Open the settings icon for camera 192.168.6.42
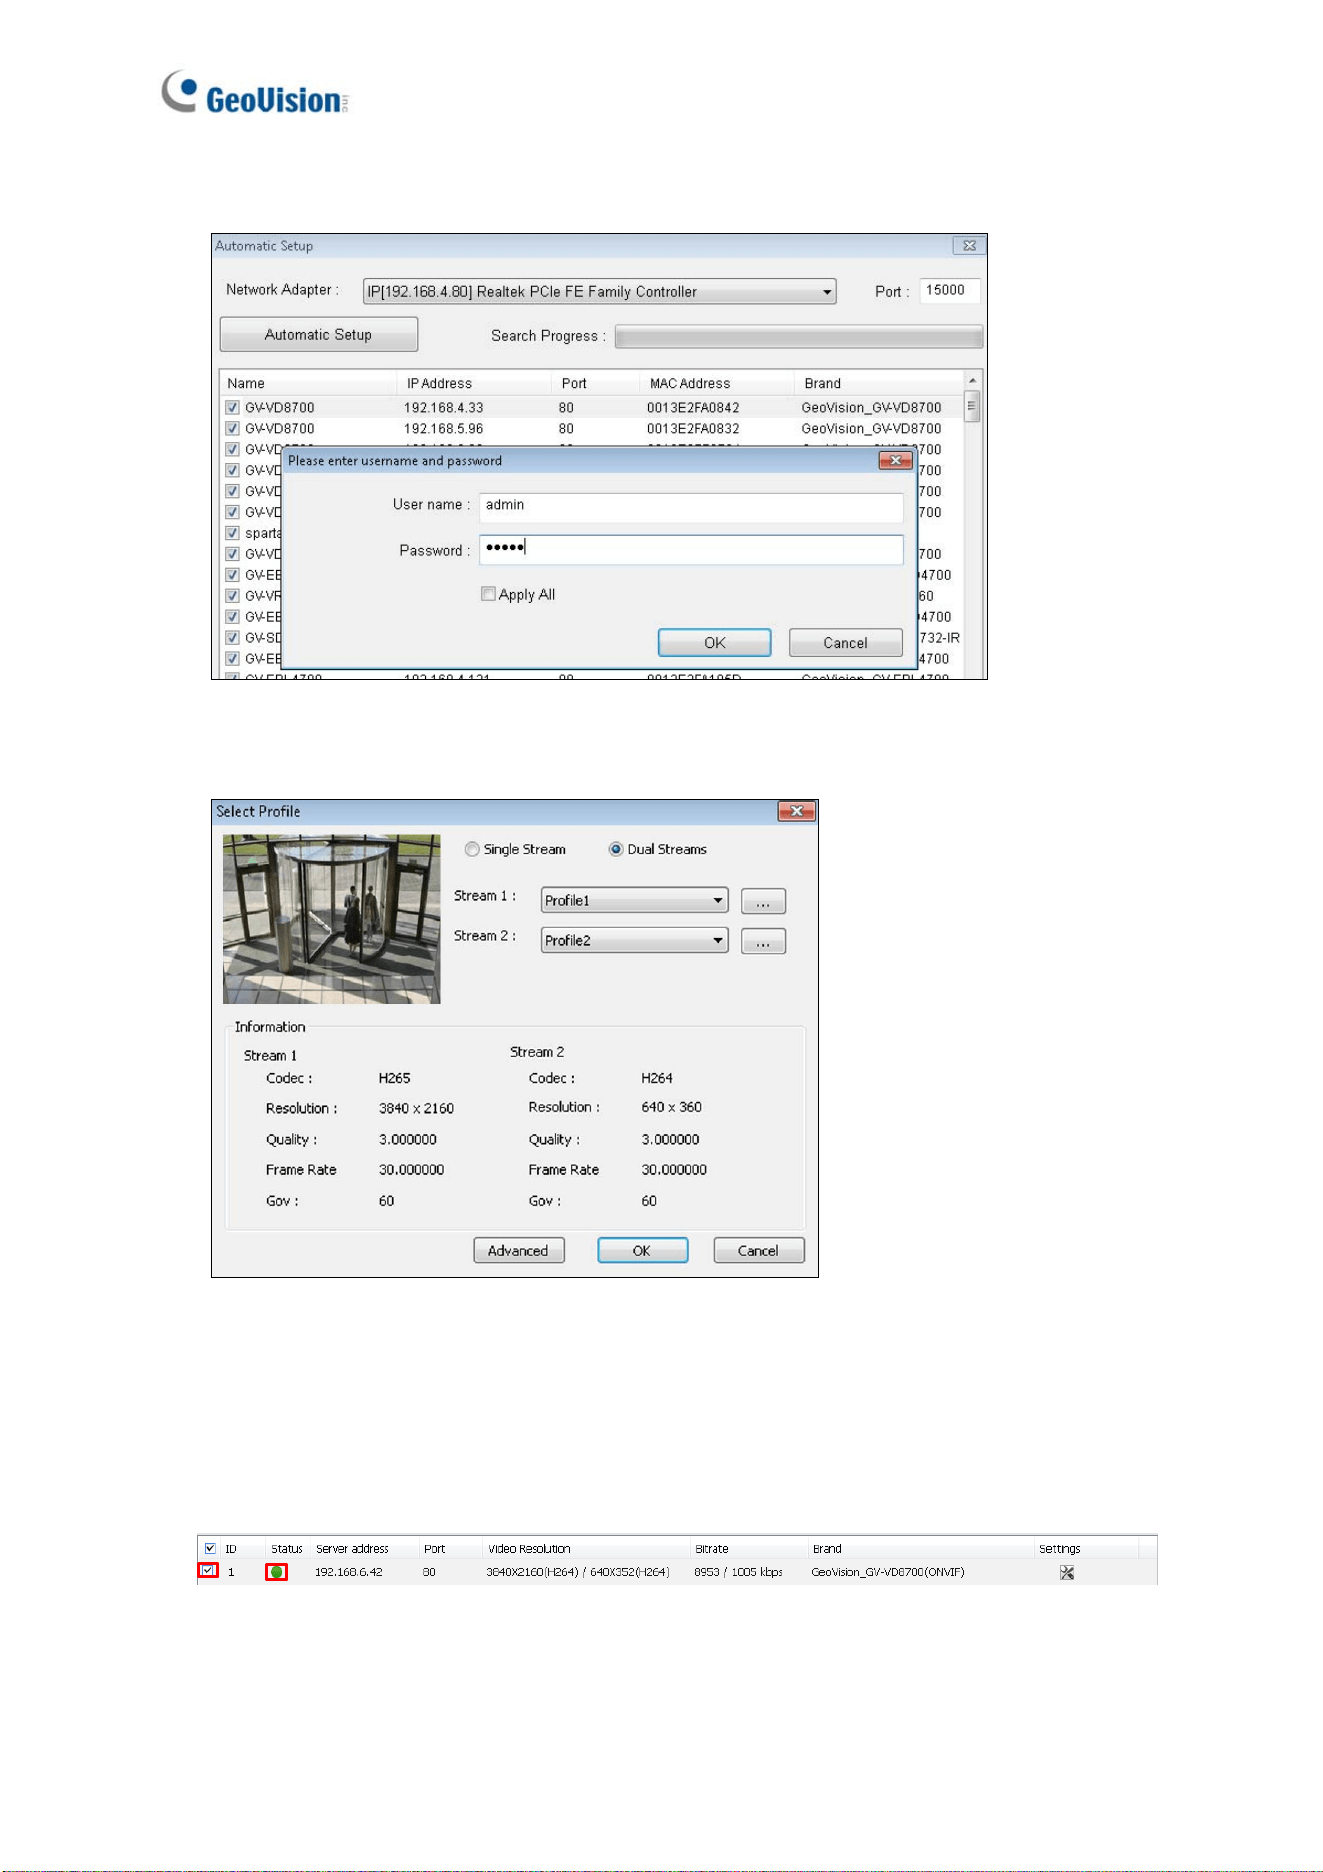Viewport: 1323px width, 1872px height. pos(1066,1572)
